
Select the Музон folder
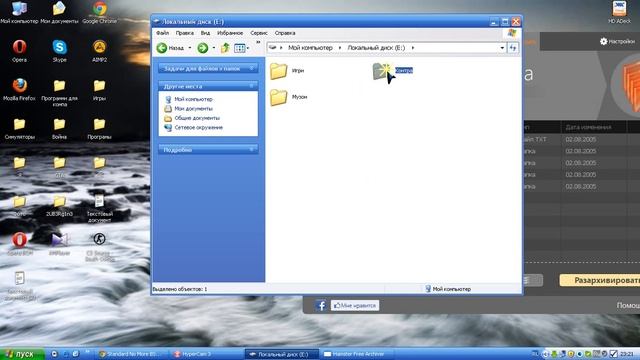(289, 97)
